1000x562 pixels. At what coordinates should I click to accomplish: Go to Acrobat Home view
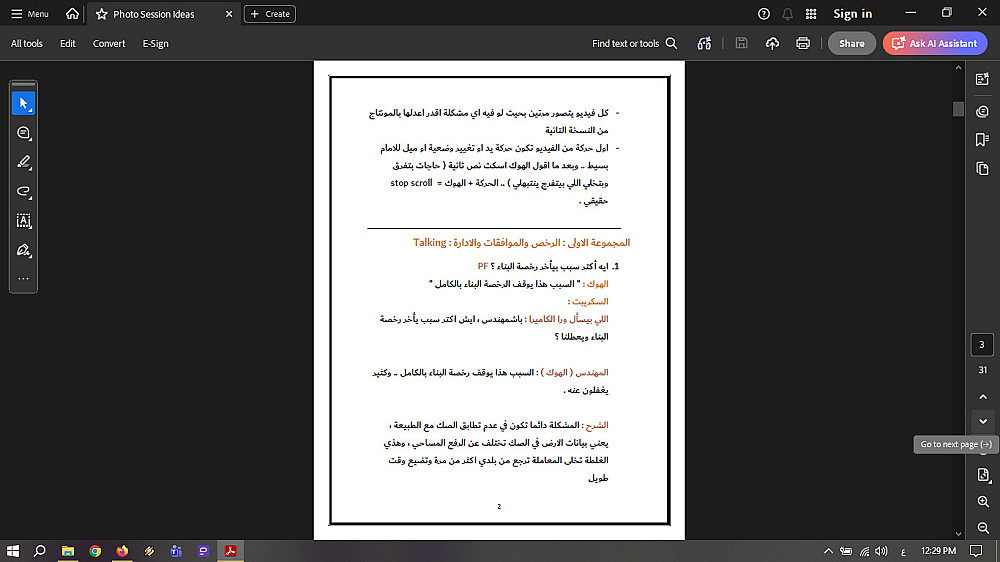pyautogui.click(x=73, y=13)
